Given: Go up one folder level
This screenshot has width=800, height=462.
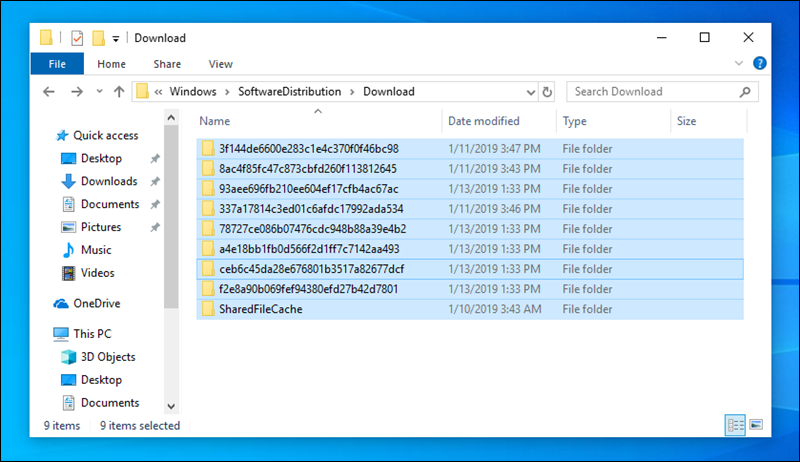Looking at the screenshot, I should coord(119,92).
